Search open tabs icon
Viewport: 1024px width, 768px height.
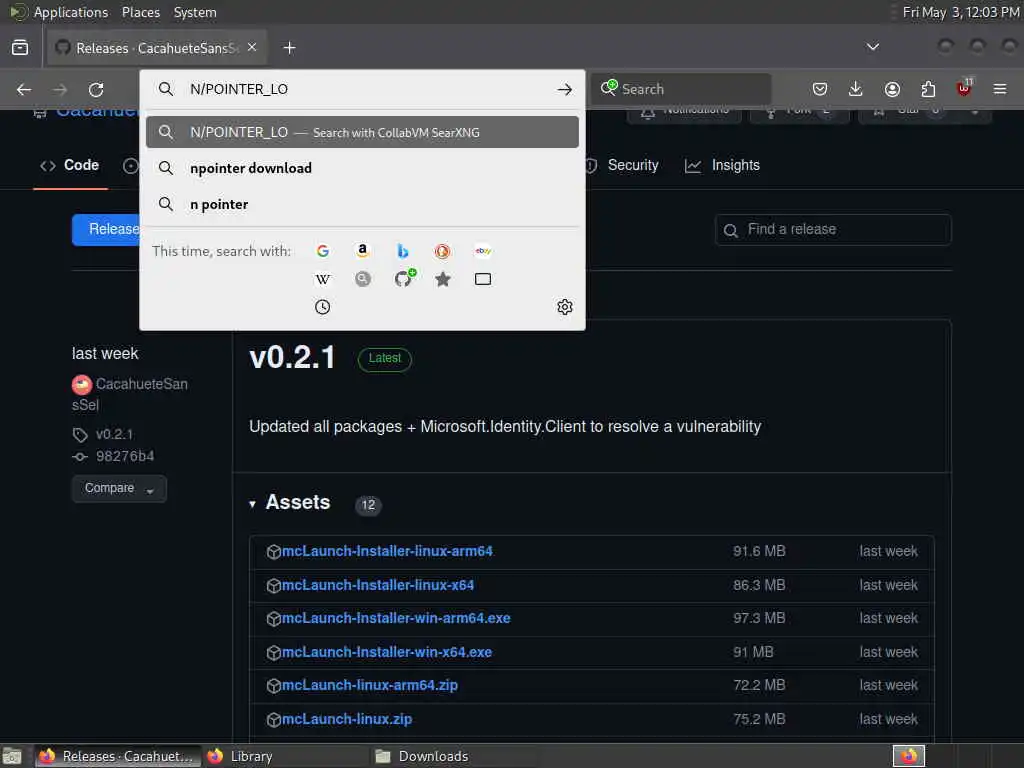pos(483,280)
